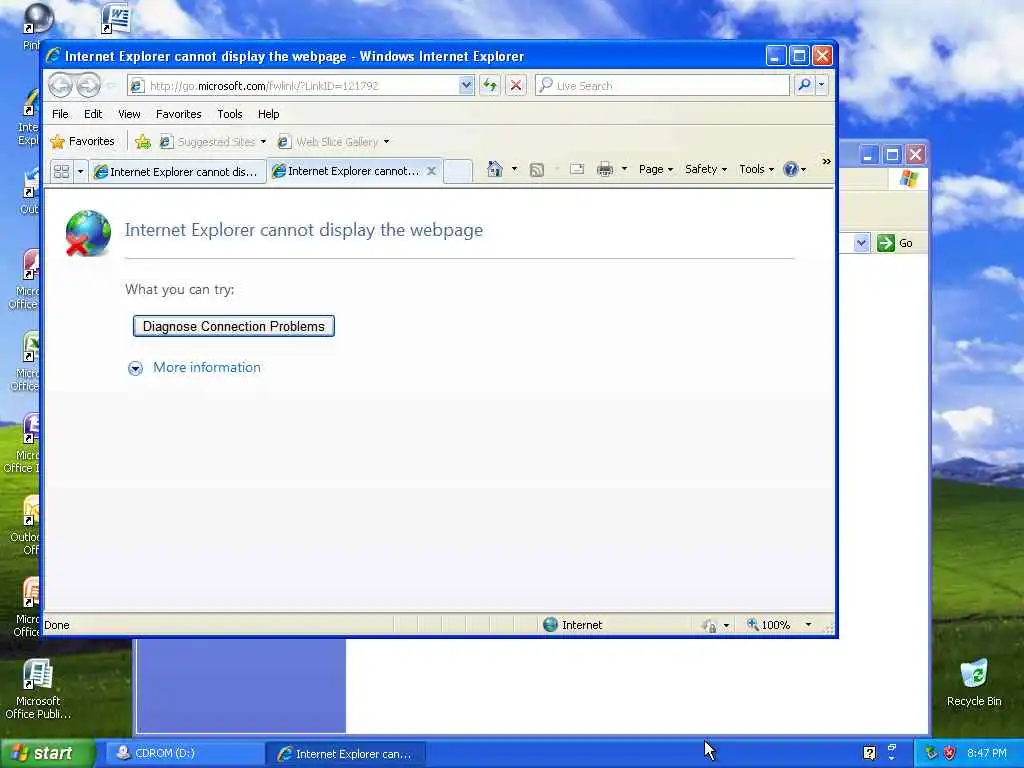Click the Start button

click(x=46, y=753)
